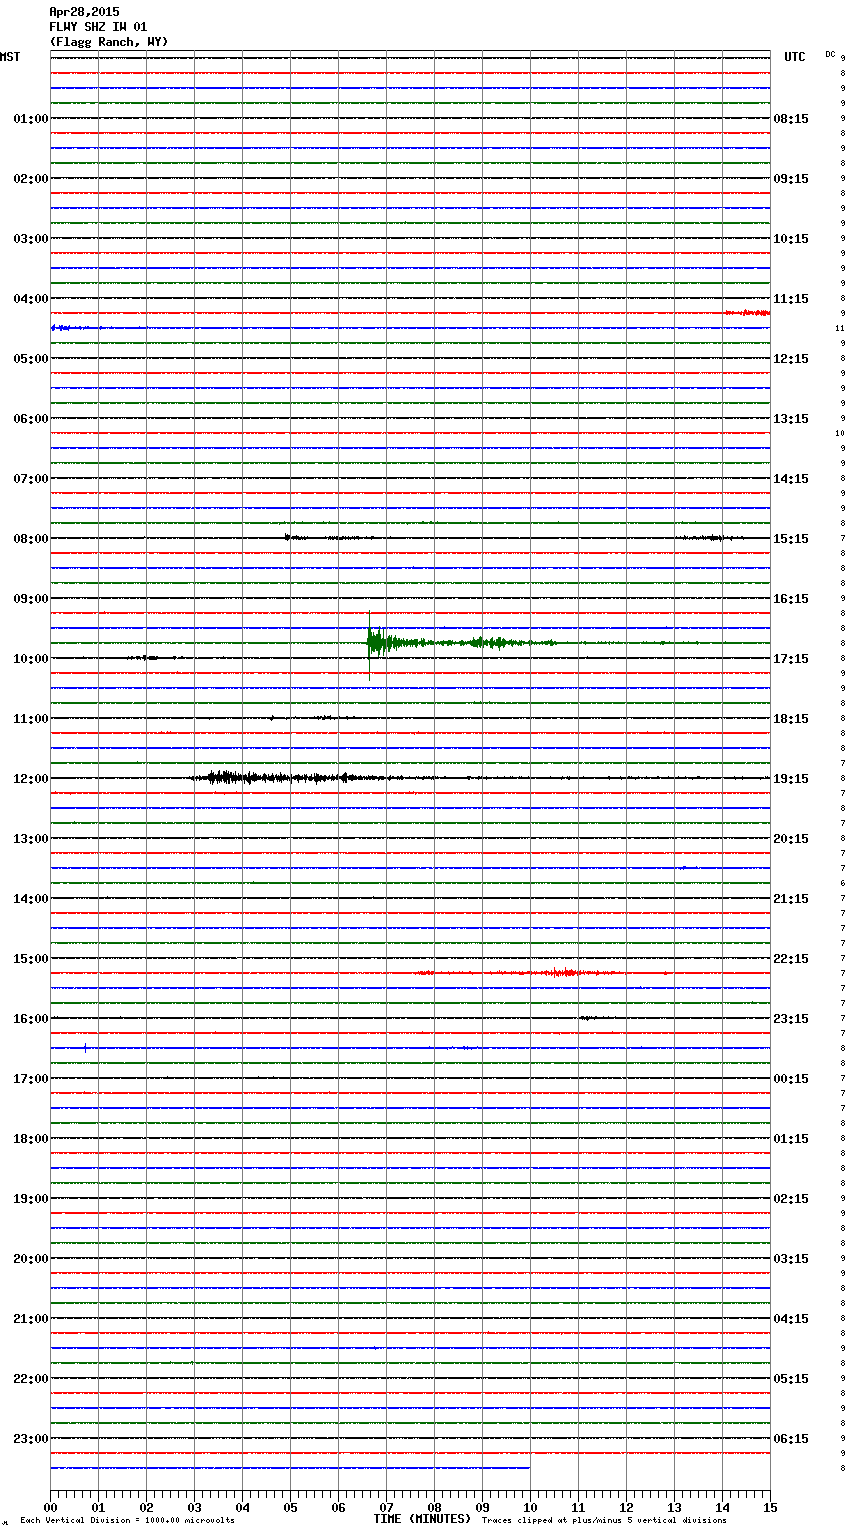Click the '11:00' MST time label
This screenshot has height=1534, width=850.
pyautogui.click(x=31, y=719)
